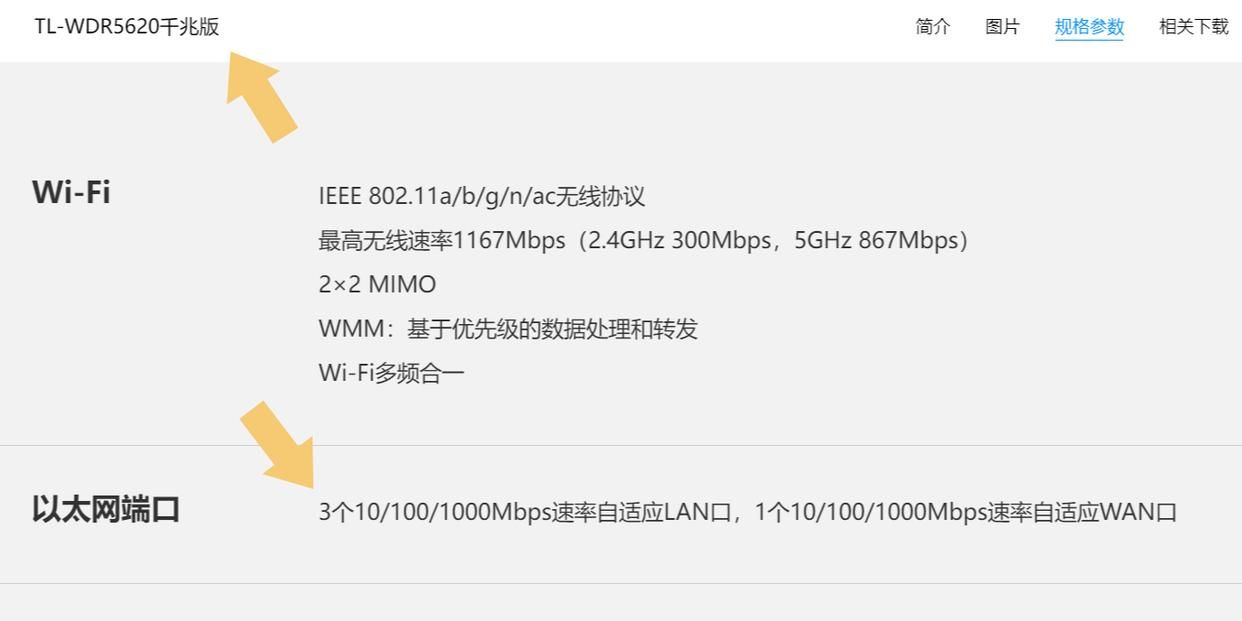Click the blue underline beneath 规格参数
The image size is (1242, 621).
point(1089,40)
